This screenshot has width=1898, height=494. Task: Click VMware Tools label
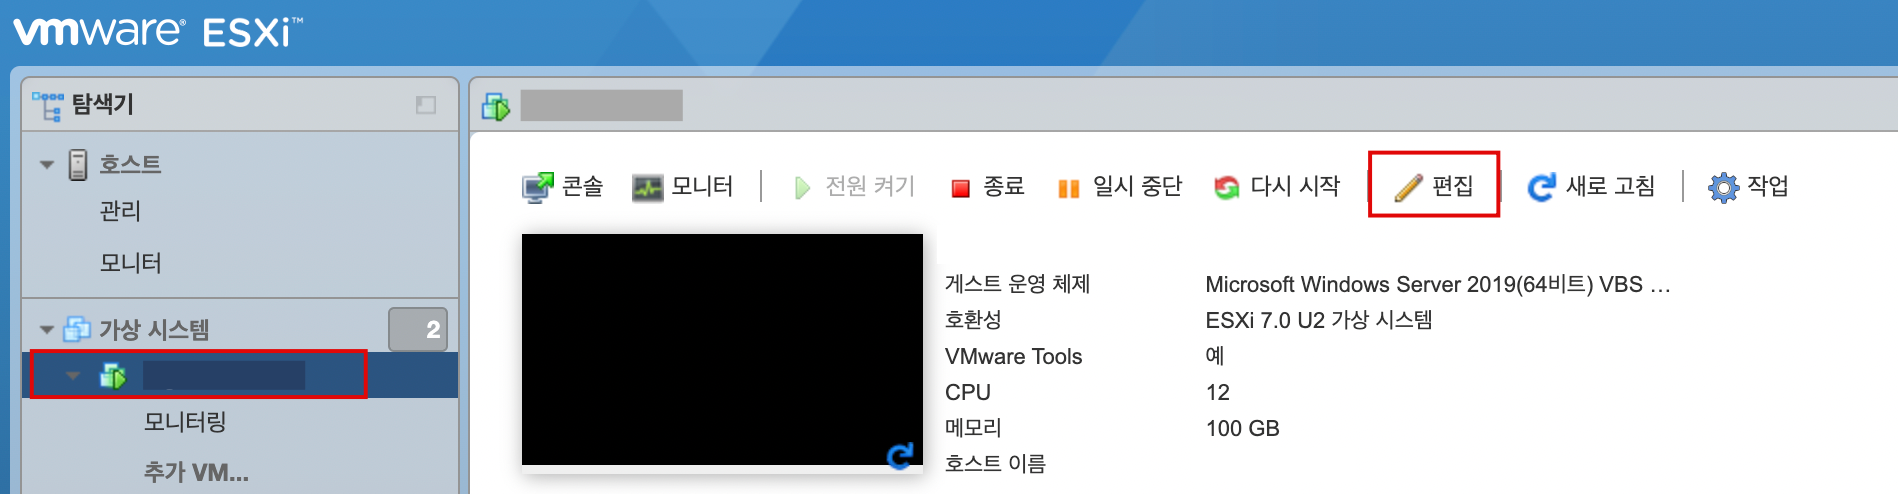click(1013, 356)
